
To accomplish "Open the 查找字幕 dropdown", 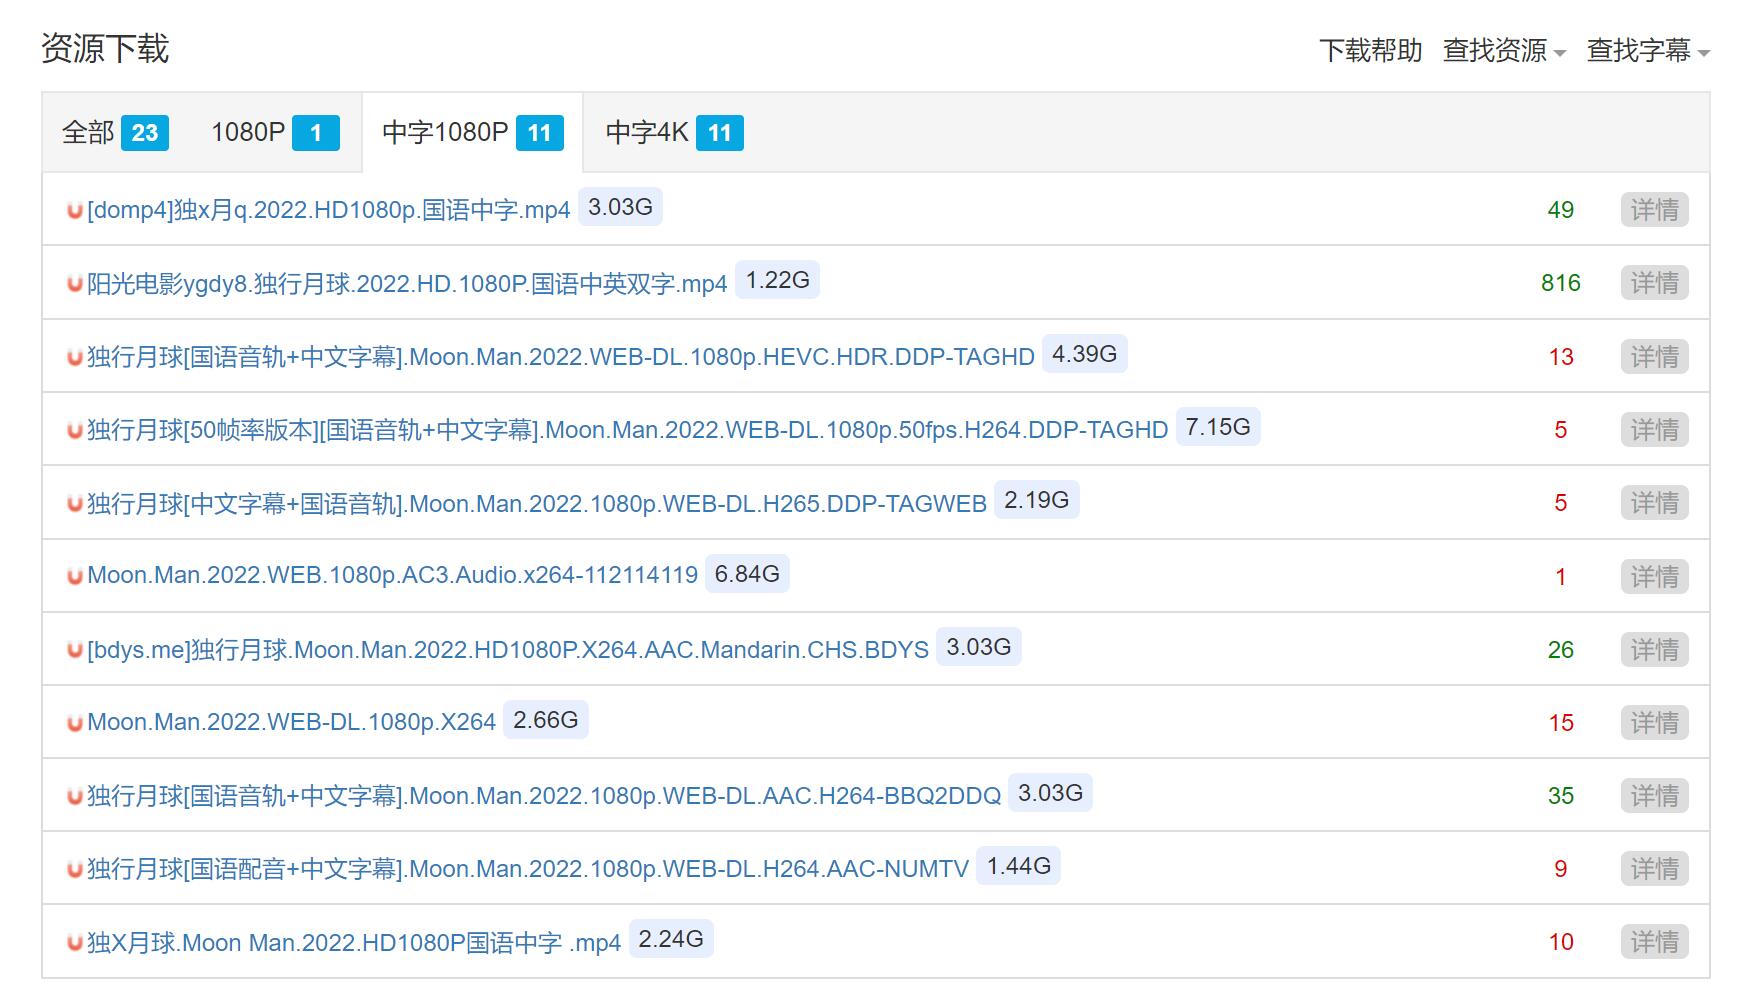I will [x=1648, y=50].
